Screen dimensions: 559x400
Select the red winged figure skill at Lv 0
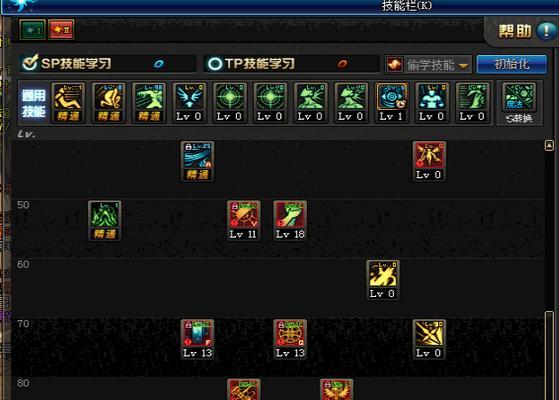click(x=429, y=161)
